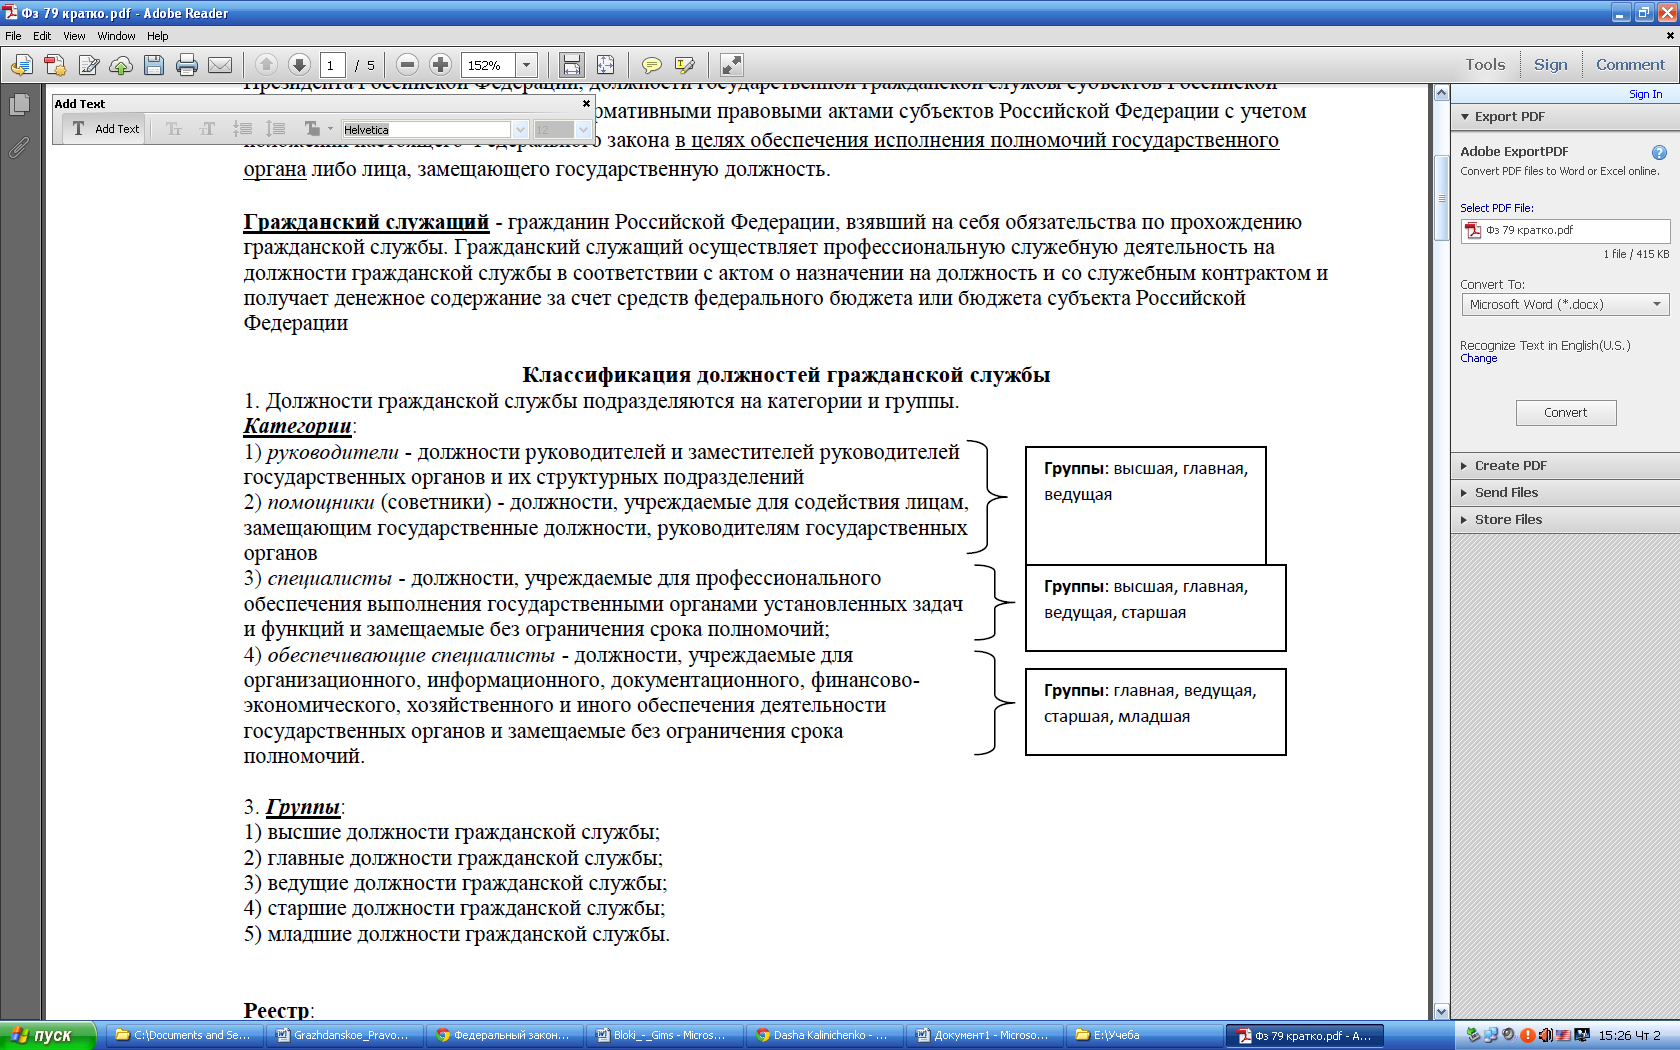Viewport: 1680px width, 1050px height.
Task: Open the Edit menu
Action: (x=42, y=36)
